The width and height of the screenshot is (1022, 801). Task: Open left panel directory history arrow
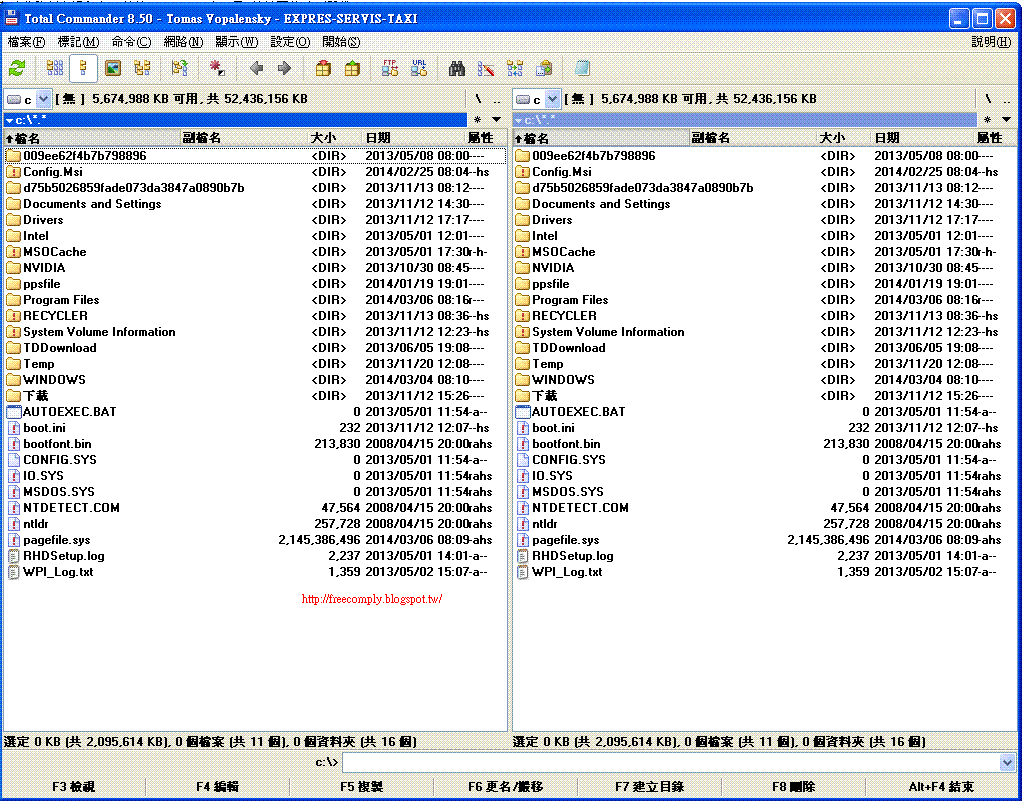click(497, 119)
